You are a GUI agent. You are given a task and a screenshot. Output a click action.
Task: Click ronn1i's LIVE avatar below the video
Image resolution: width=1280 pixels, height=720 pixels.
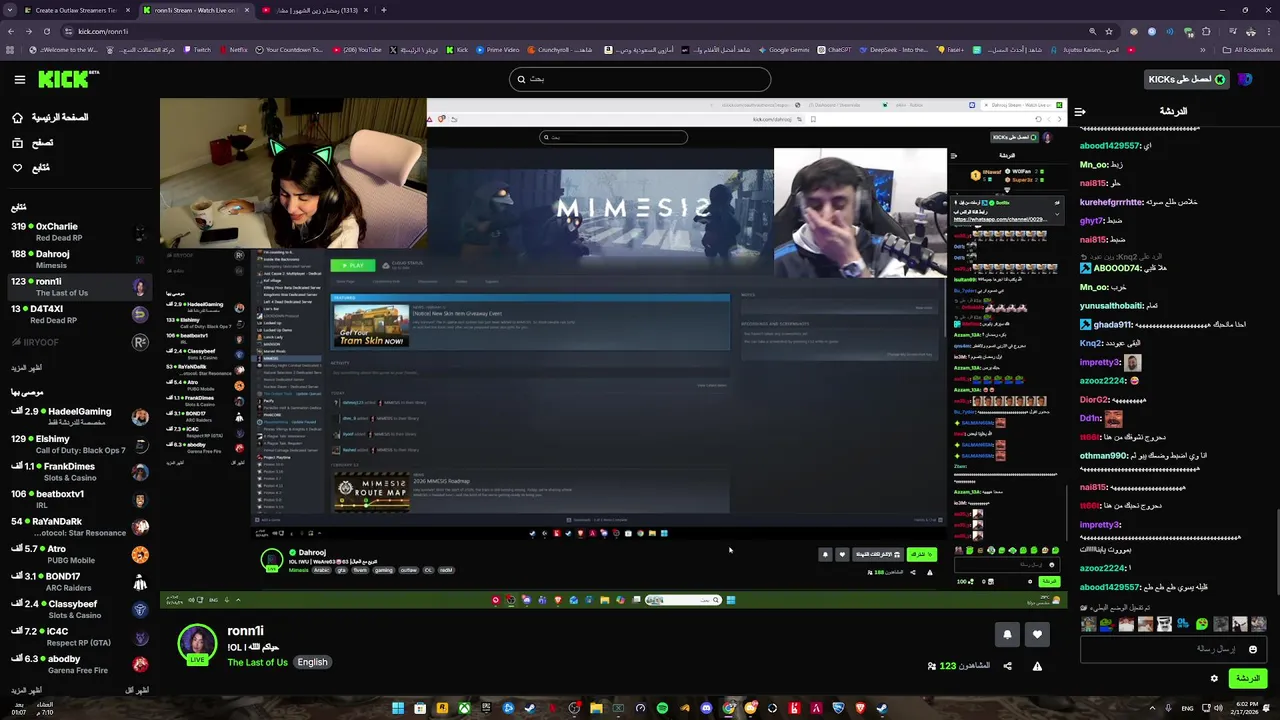[x=197, y=645]
